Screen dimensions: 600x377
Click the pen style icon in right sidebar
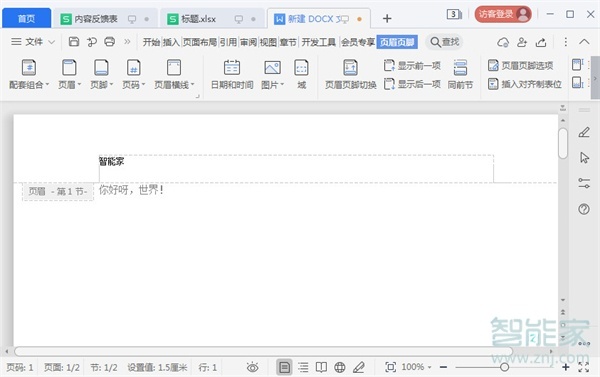coord(584,132)
